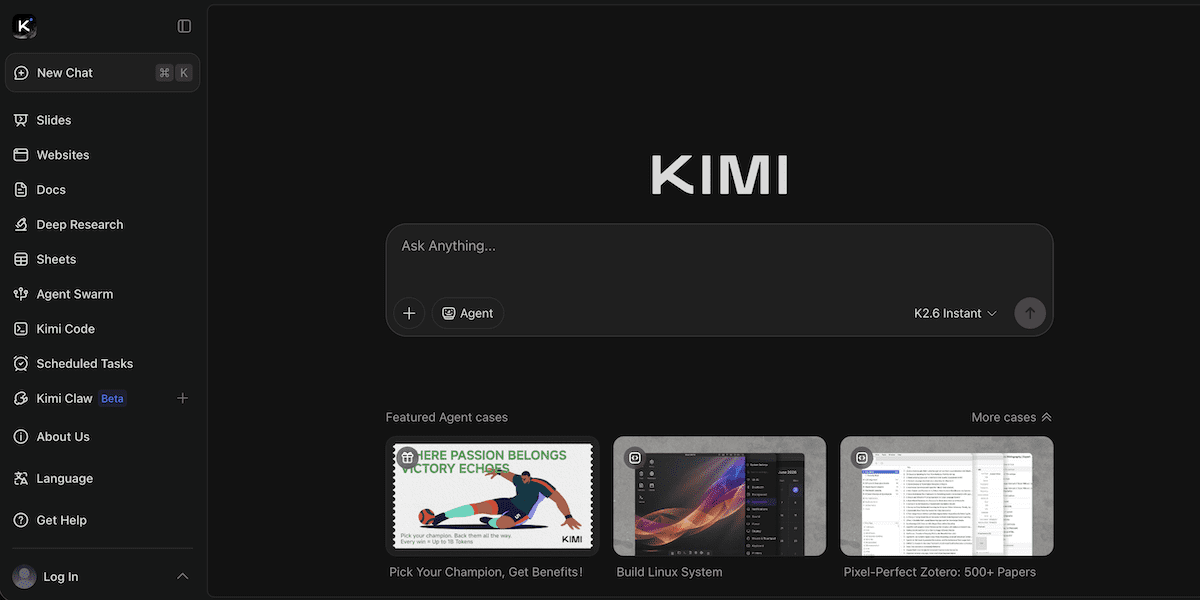Click the About Us info icon
Viewport: 1200px width, 600px height.
coord(21,437)
